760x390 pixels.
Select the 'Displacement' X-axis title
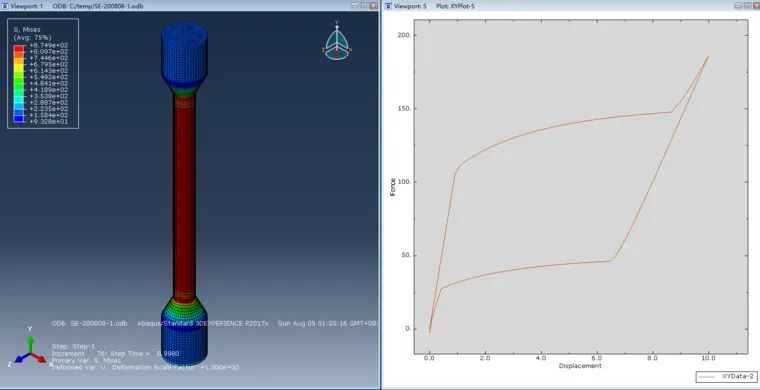(580, 366)
